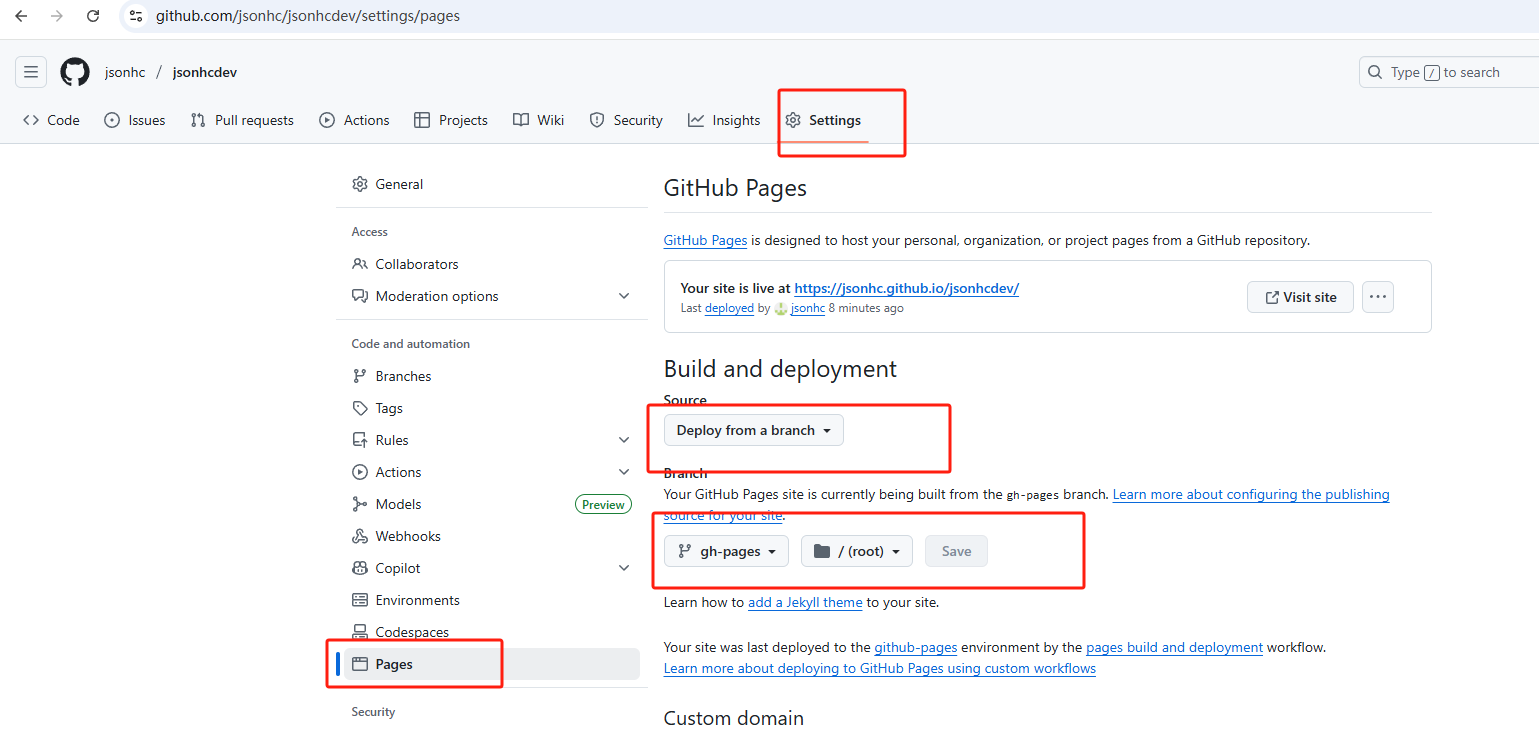Image resolution: width=1539 pixels, height=730 pixels.
Task: Click the play icon beside sidebar Actions
Action: click(360, 472)
